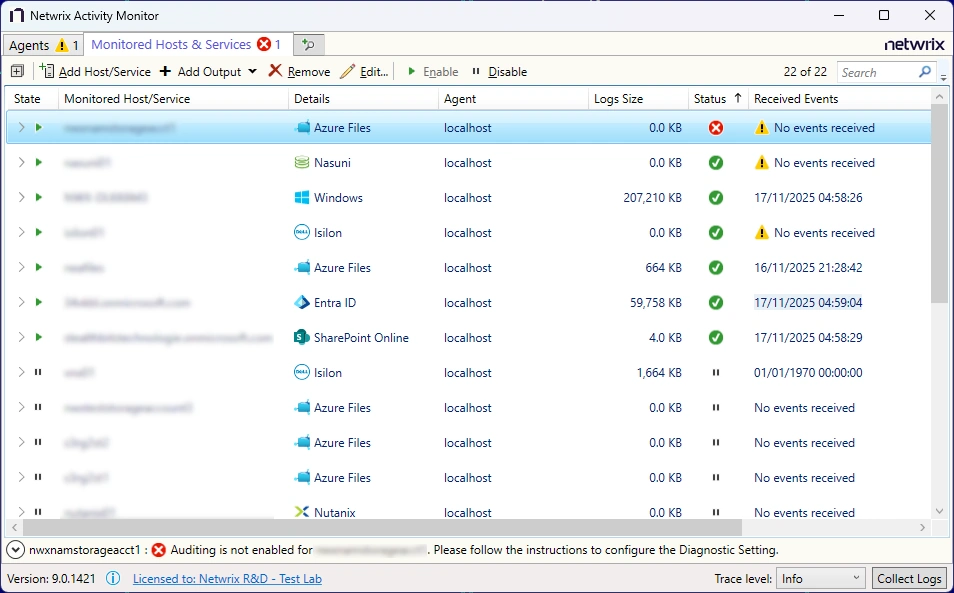Viewport: 954px width, 593px height.
Task: Click the SharePoint Online service icon
Action: pos(302,338)
